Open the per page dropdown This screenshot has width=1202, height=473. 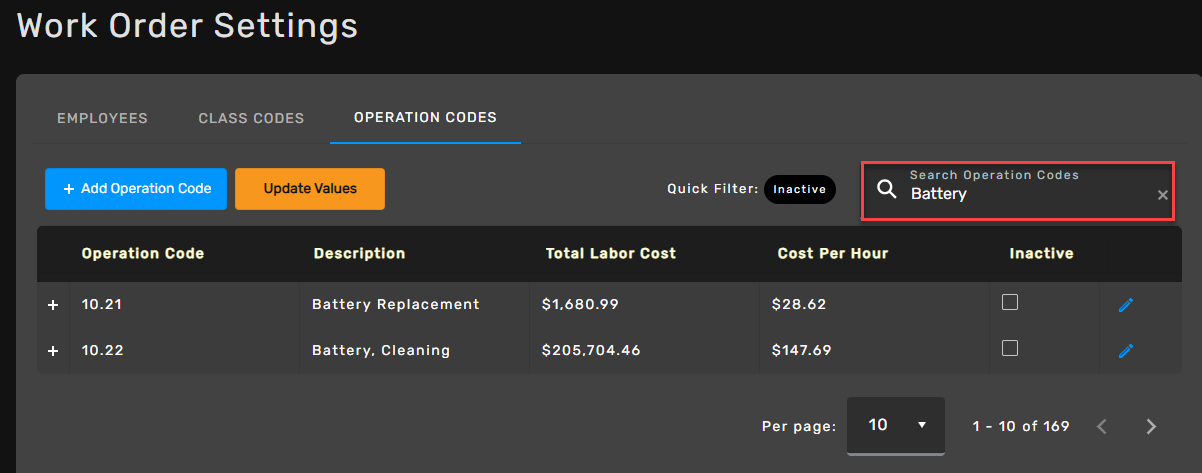(896, 425)
